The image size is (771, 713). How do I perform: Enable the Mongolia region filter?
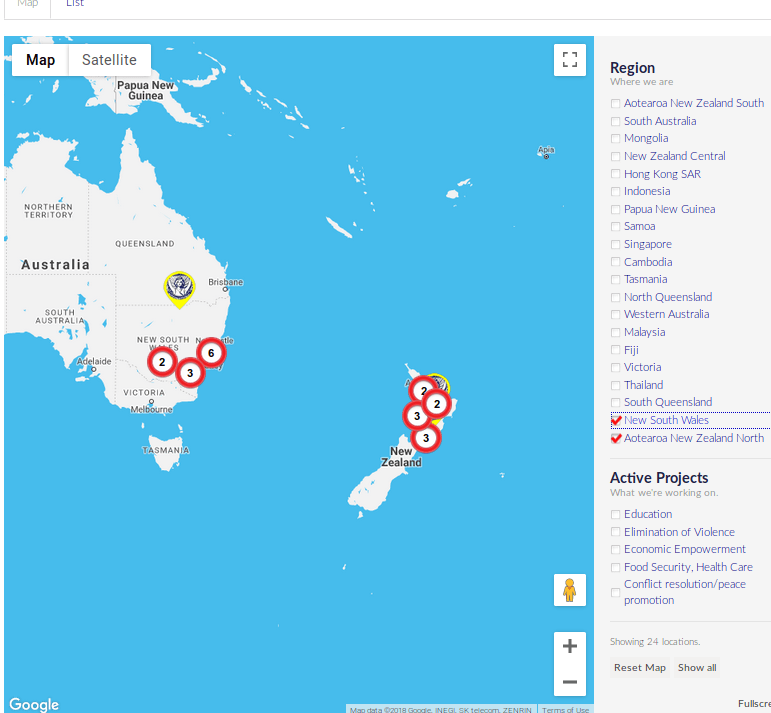[x=615, y=138]
